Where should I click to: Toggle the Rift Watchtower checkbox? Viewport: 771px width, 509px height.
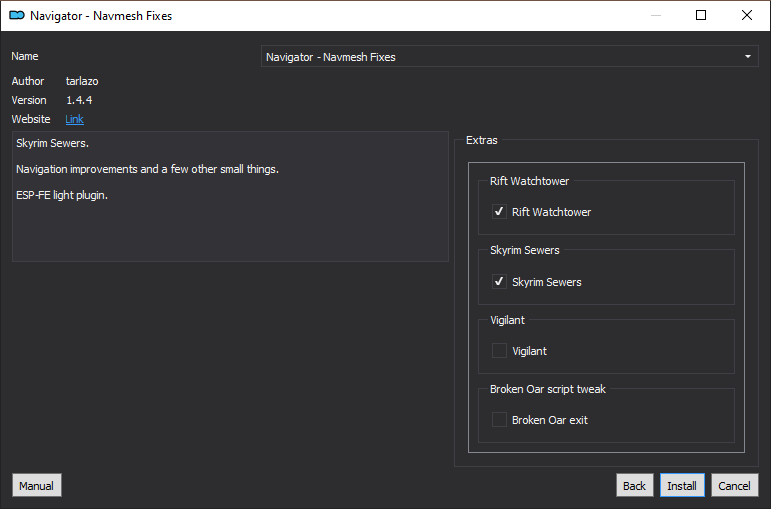click(499, 212)
